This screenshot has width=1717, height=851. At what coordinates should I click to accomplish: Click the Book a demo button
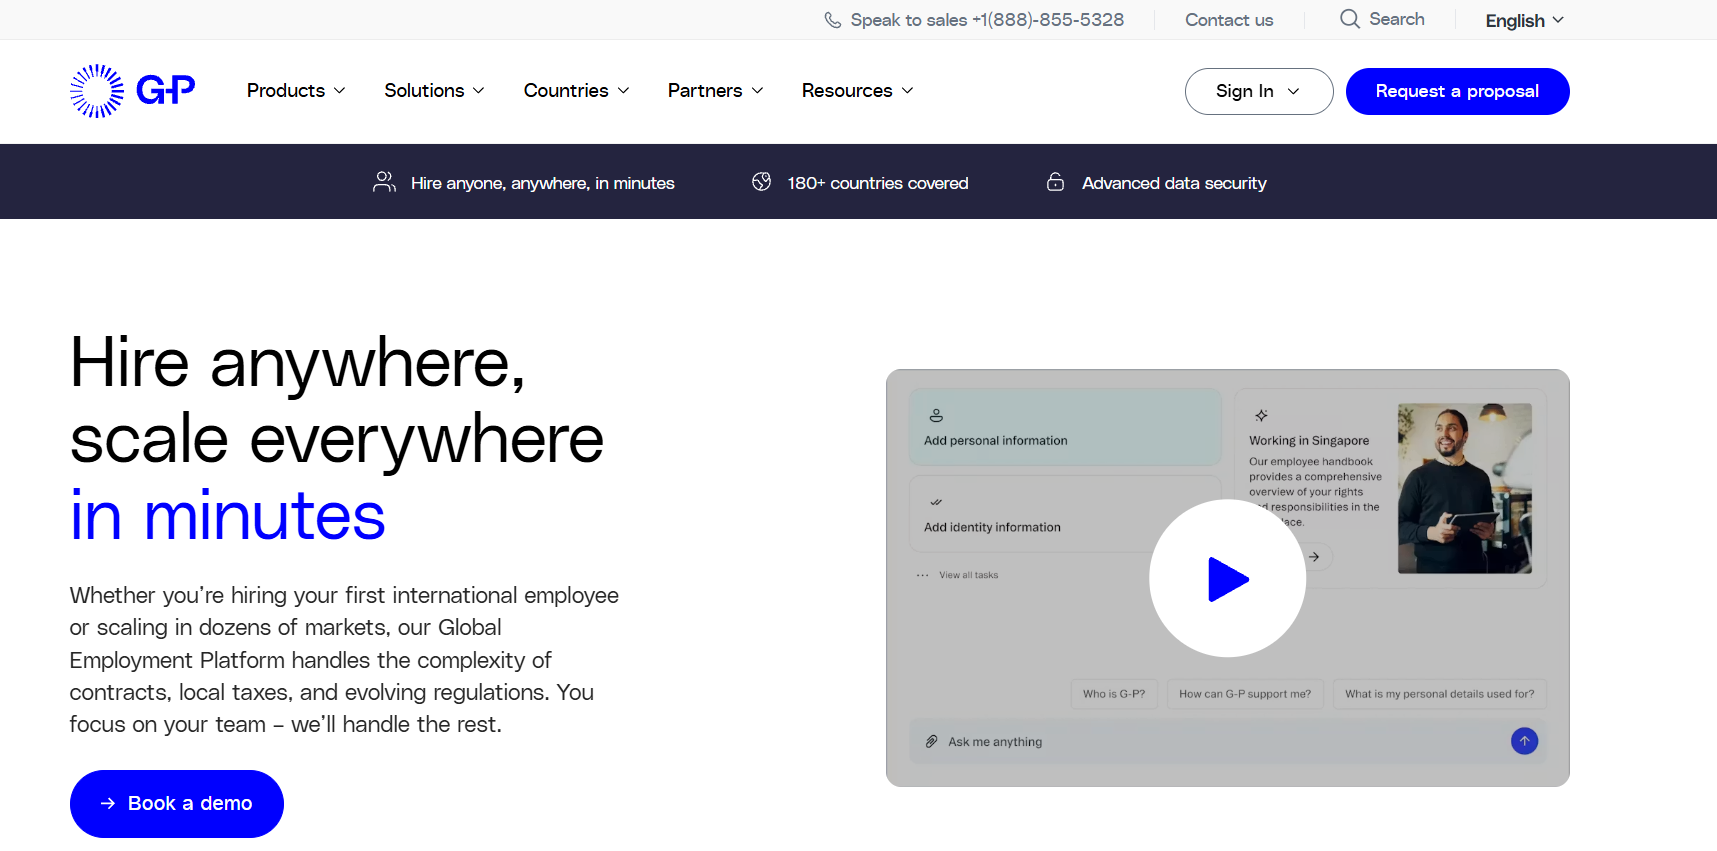(177, 804)
